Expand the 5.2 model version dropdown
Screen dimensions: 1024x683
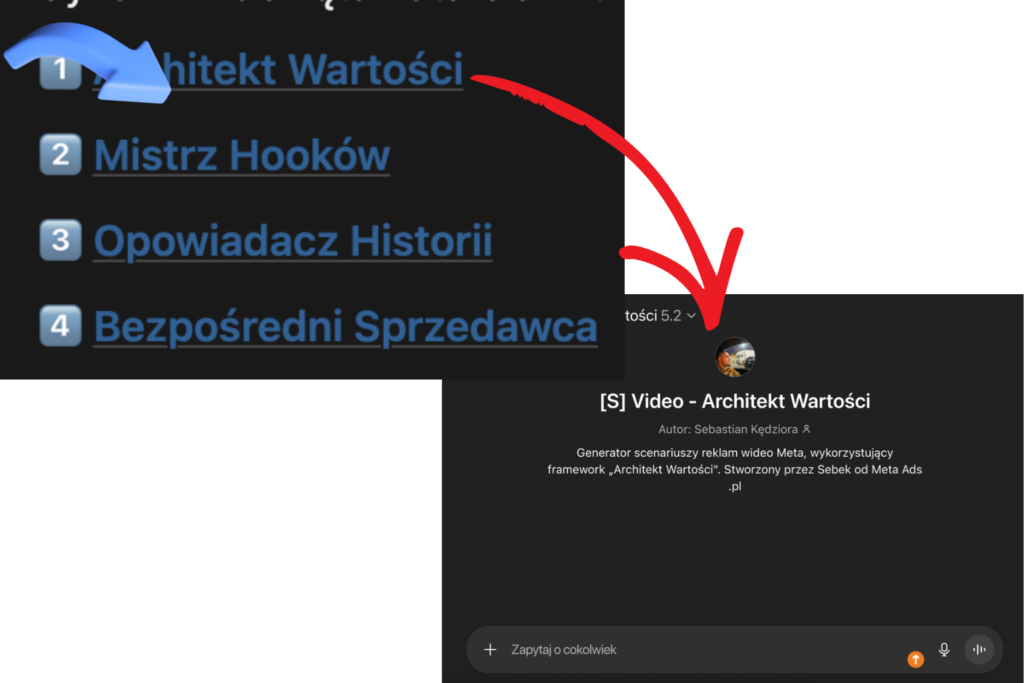678,316
